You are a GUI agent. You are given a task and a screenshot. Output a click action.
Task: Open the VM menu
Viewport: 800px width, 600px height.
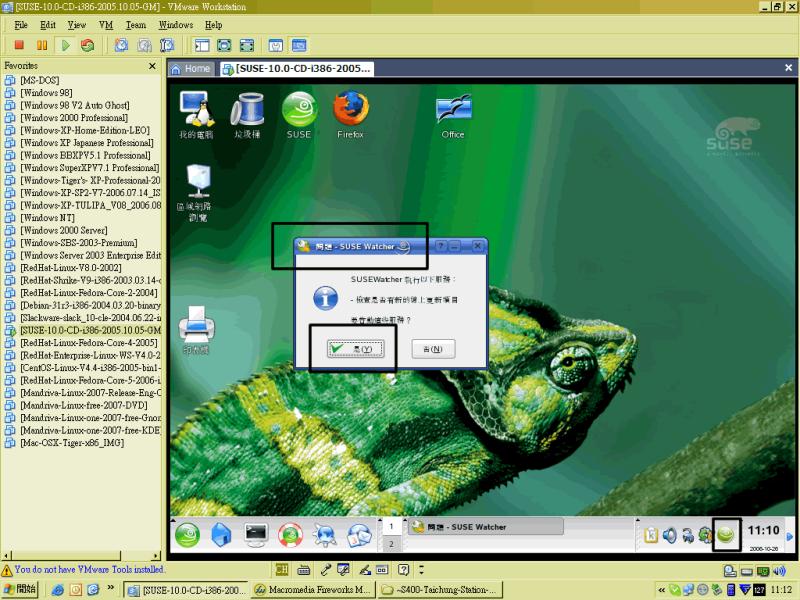click(x=106, y=25)
